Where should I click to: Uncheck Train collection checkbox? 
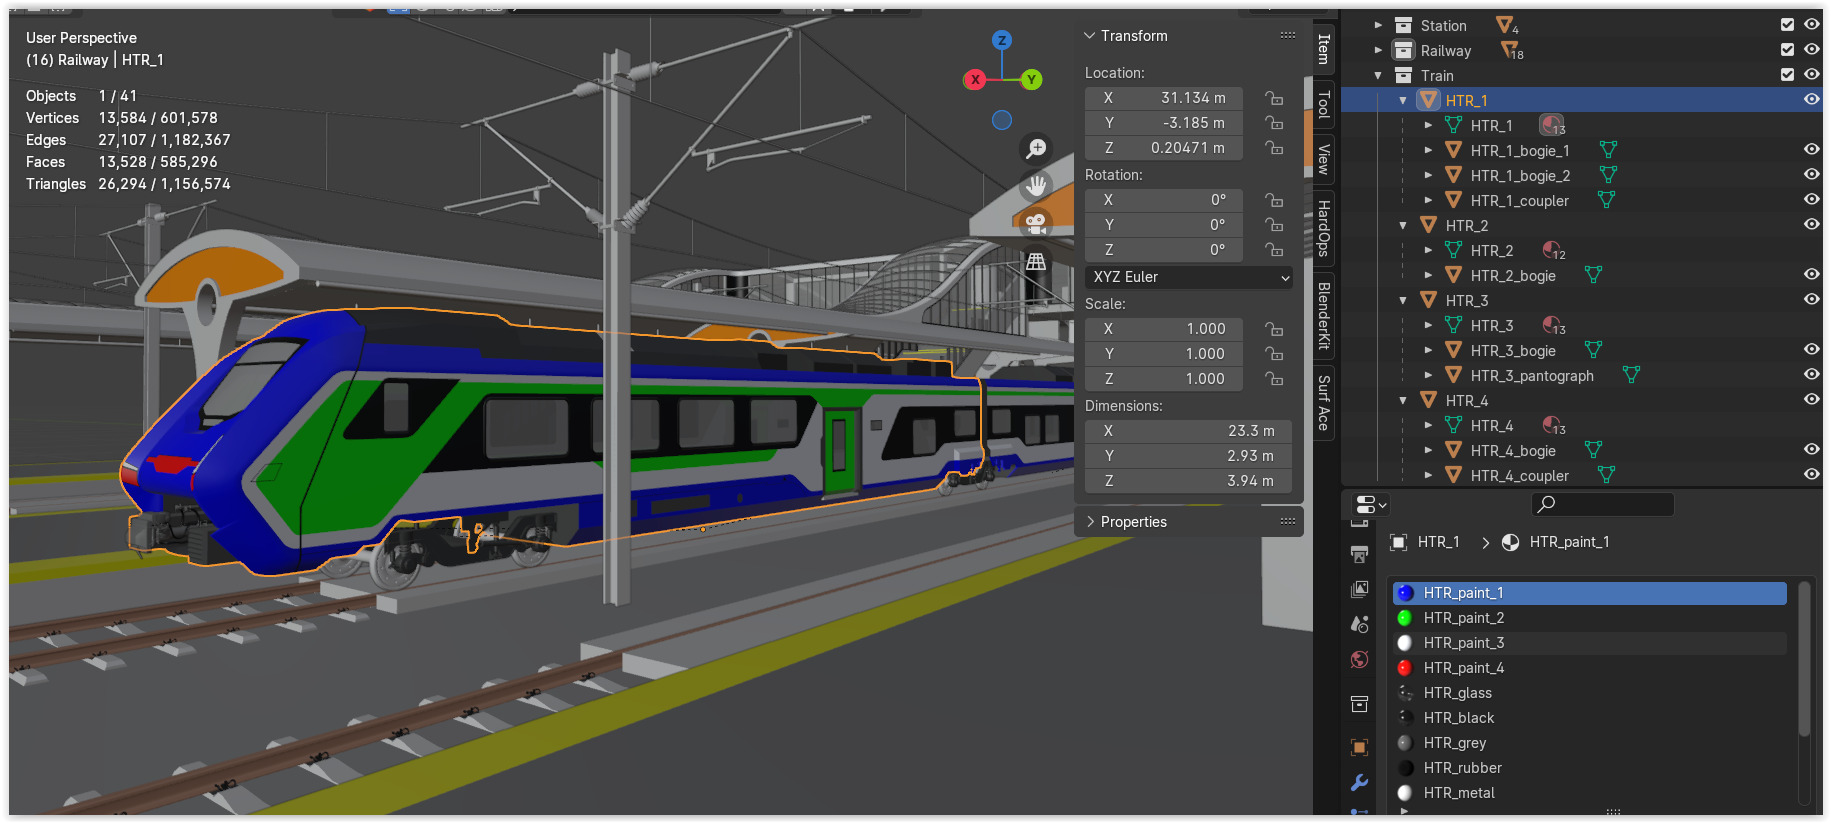click(x=1787, y=74)
